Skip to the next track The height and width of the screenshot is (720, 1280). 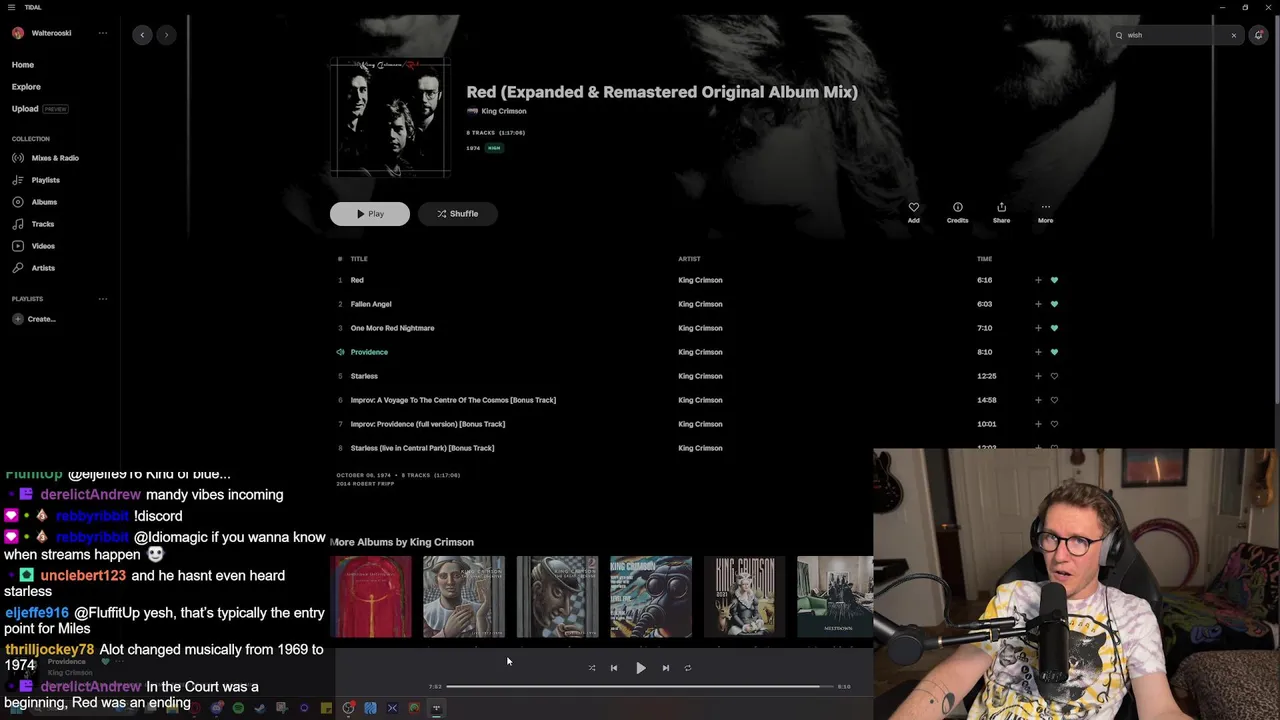(665, 668)
